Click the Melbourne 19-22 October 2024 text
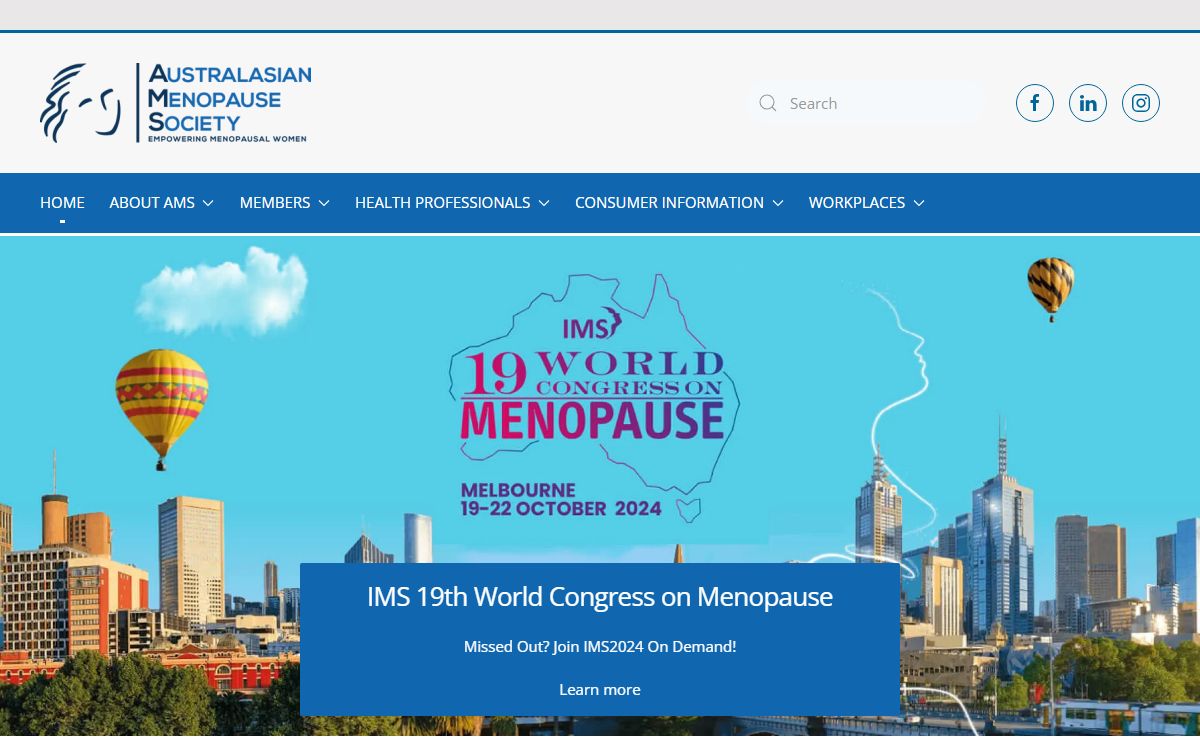This screenshot has height=740, width=1200. 561,499
